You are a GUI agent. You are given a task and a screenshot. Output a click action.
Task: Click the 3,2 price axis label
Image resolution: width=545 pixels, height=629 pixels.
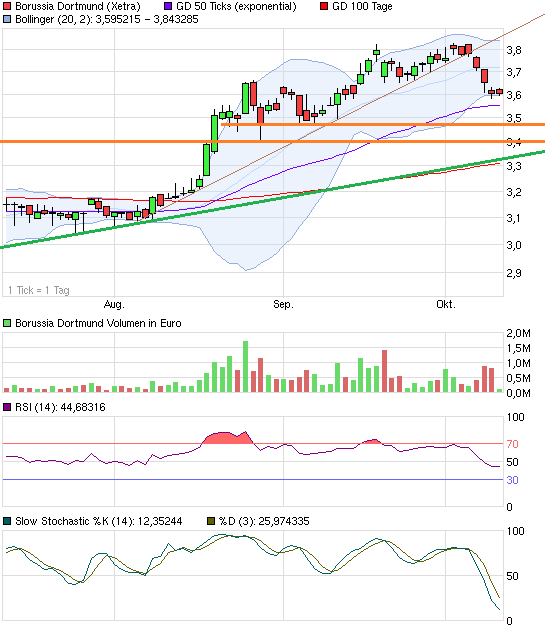(x=514, y=192)
